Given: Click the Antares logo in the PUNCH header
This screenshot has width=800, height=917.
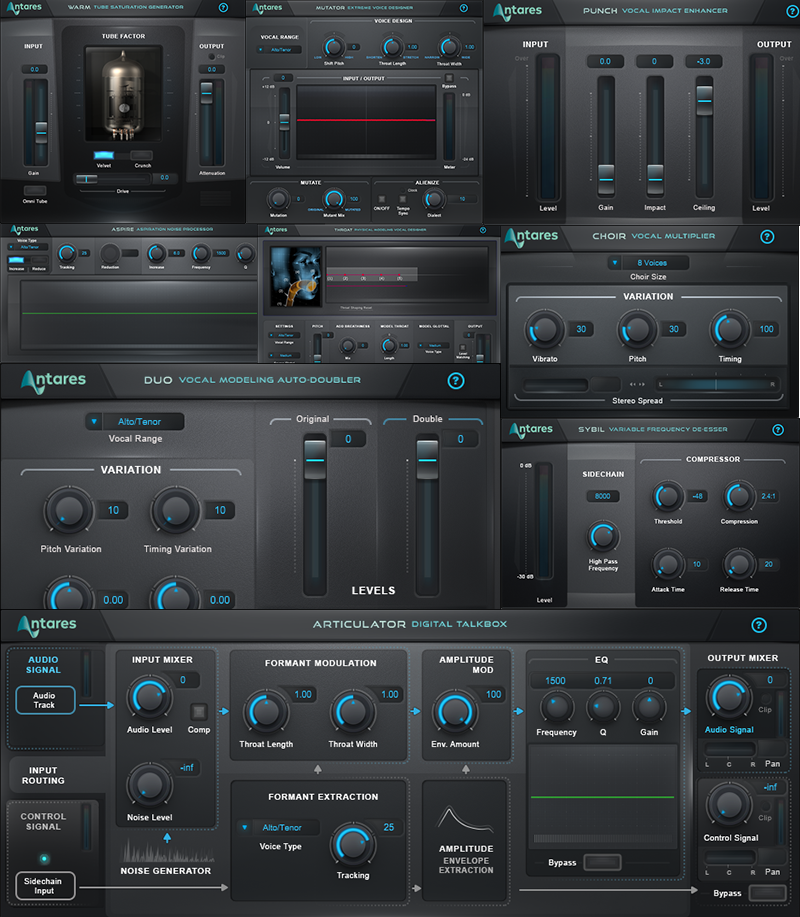Looking at the screenshot, I should coord(517,11).
